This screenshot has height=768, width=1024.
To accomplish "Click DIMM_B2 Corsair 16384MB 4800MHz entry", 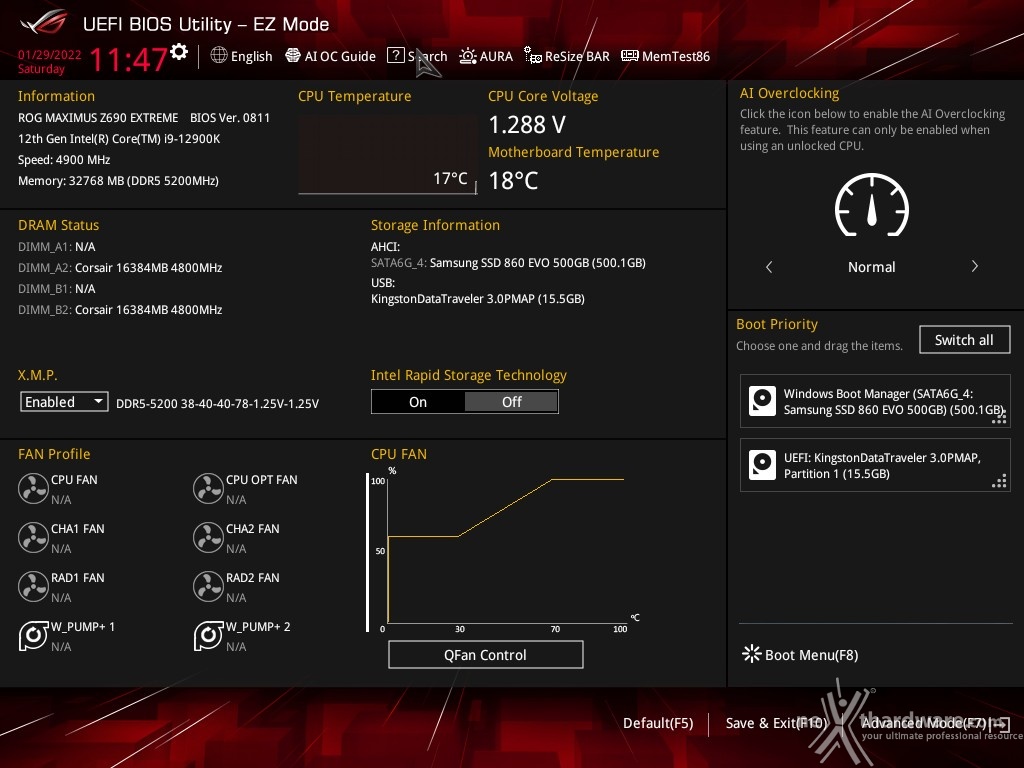I will 120,310.
